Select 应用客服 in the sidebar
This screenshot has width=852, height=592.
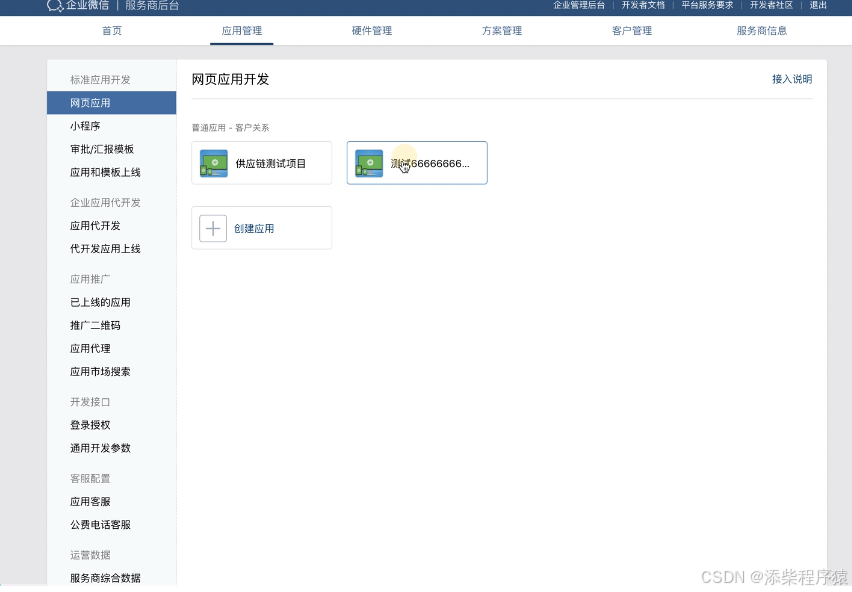(x=90, y=502)
